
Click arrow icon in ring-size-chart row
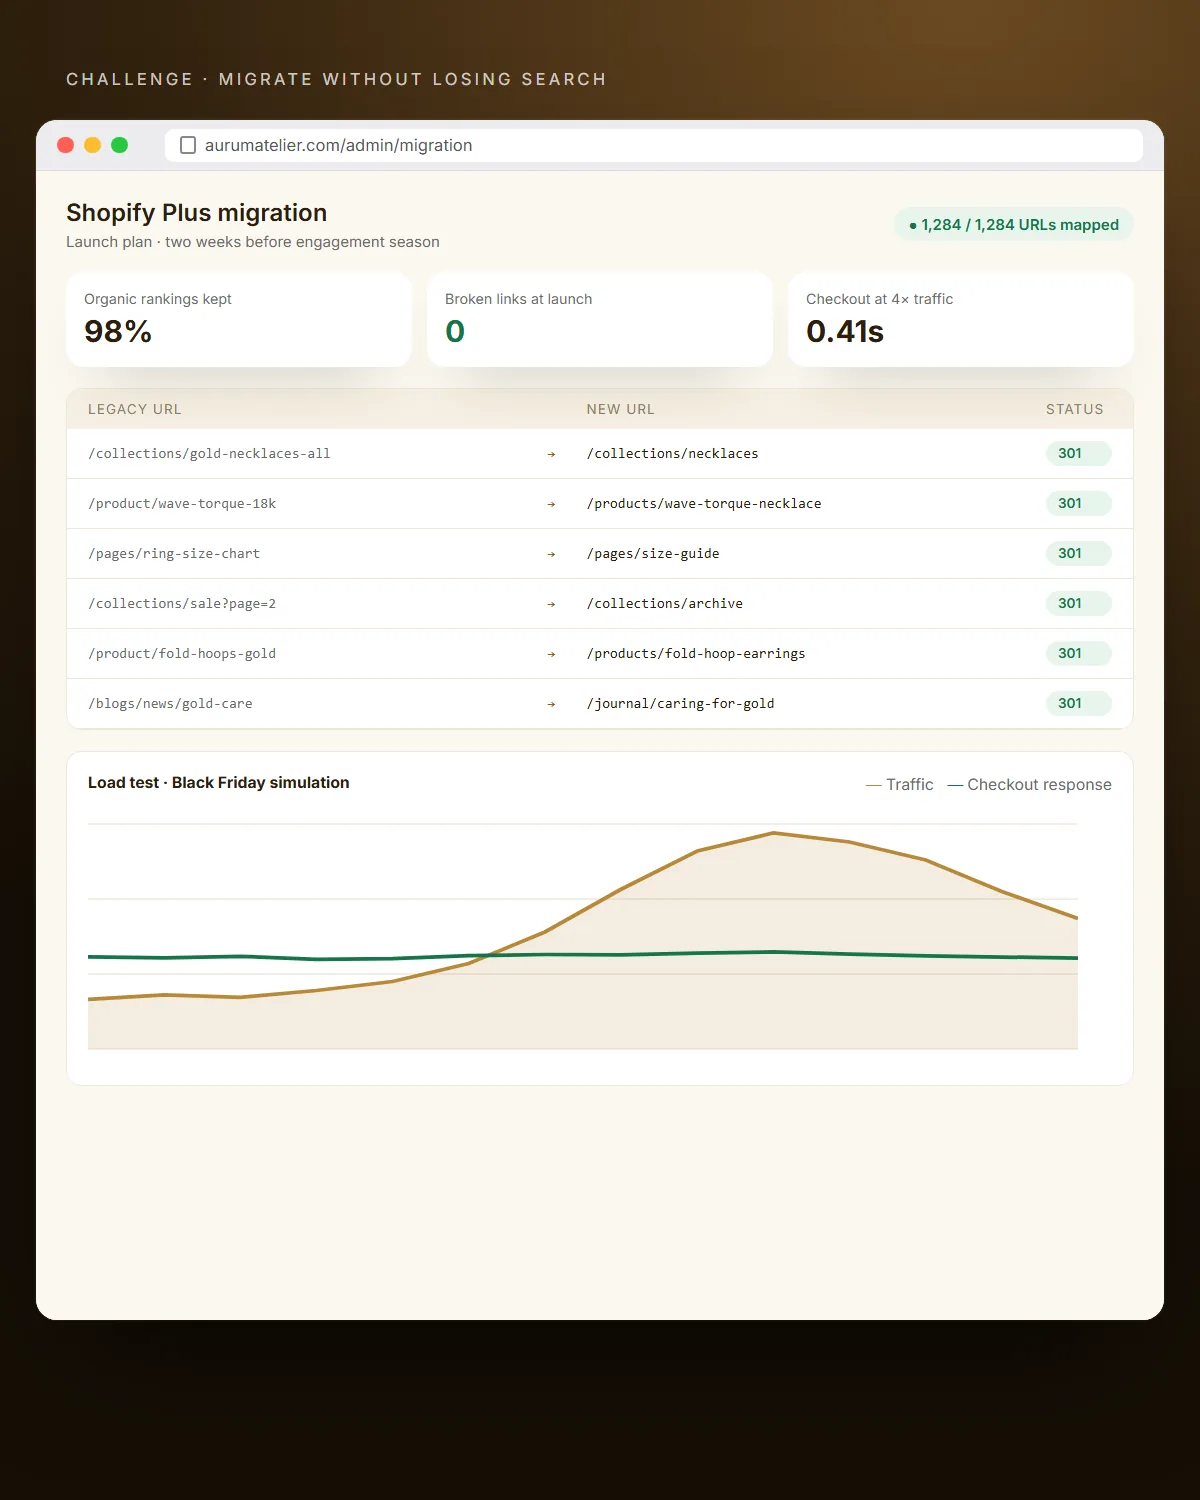pos(551,554)
